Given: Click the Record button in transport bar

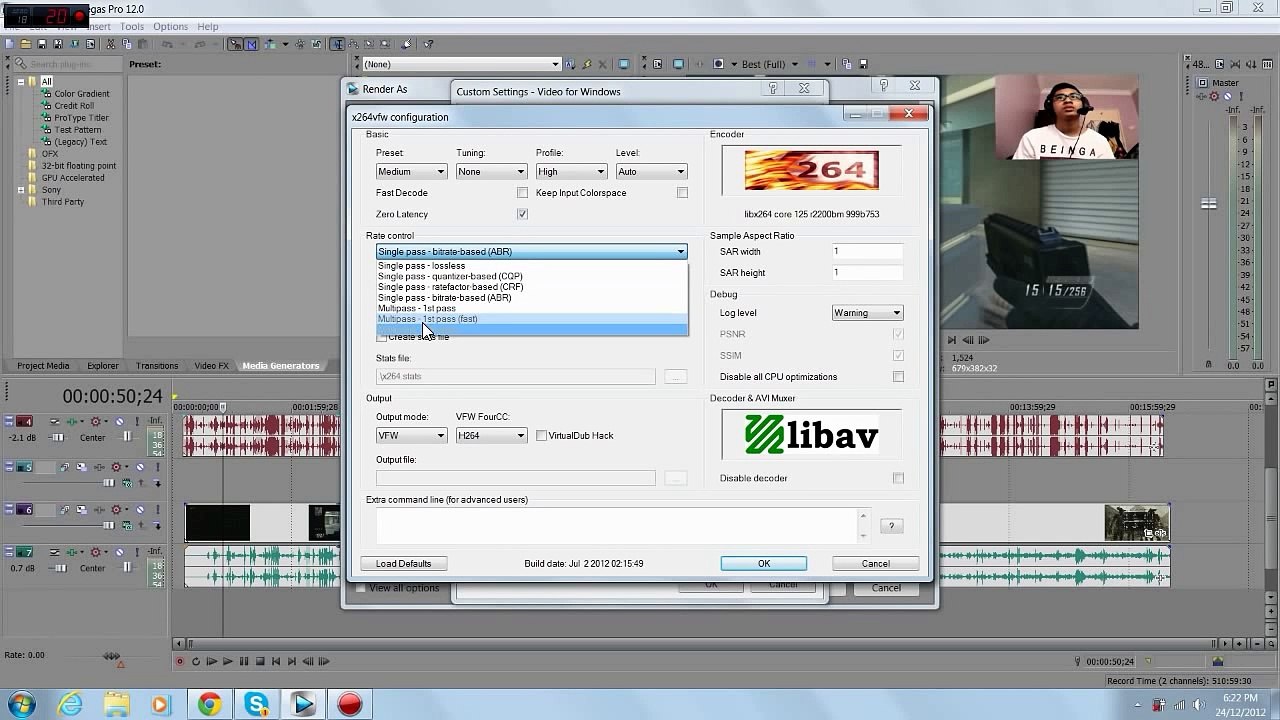Looking at the screenshot, I should pyautogui.click(x=180, y=661).
